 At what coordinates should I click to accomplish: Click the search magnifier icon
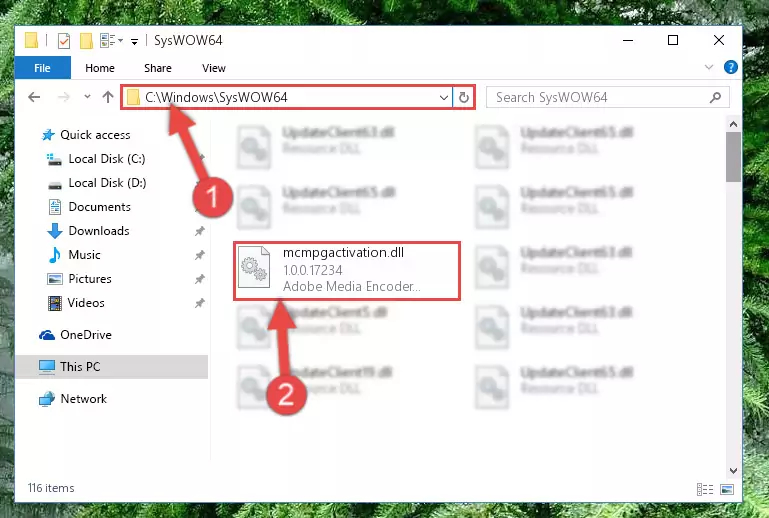(x=716, y=97)
